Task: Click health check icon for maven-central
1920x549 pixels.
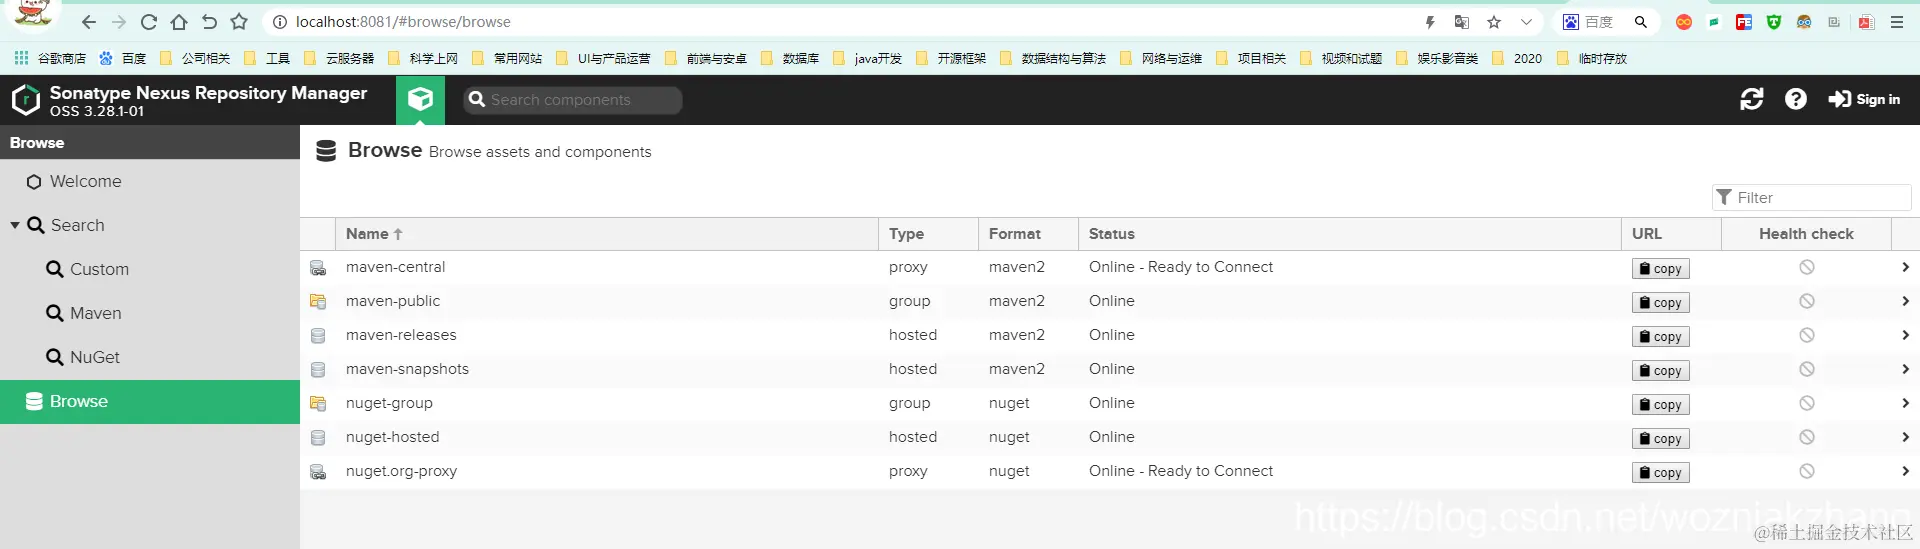Action: pos(1807,267)
